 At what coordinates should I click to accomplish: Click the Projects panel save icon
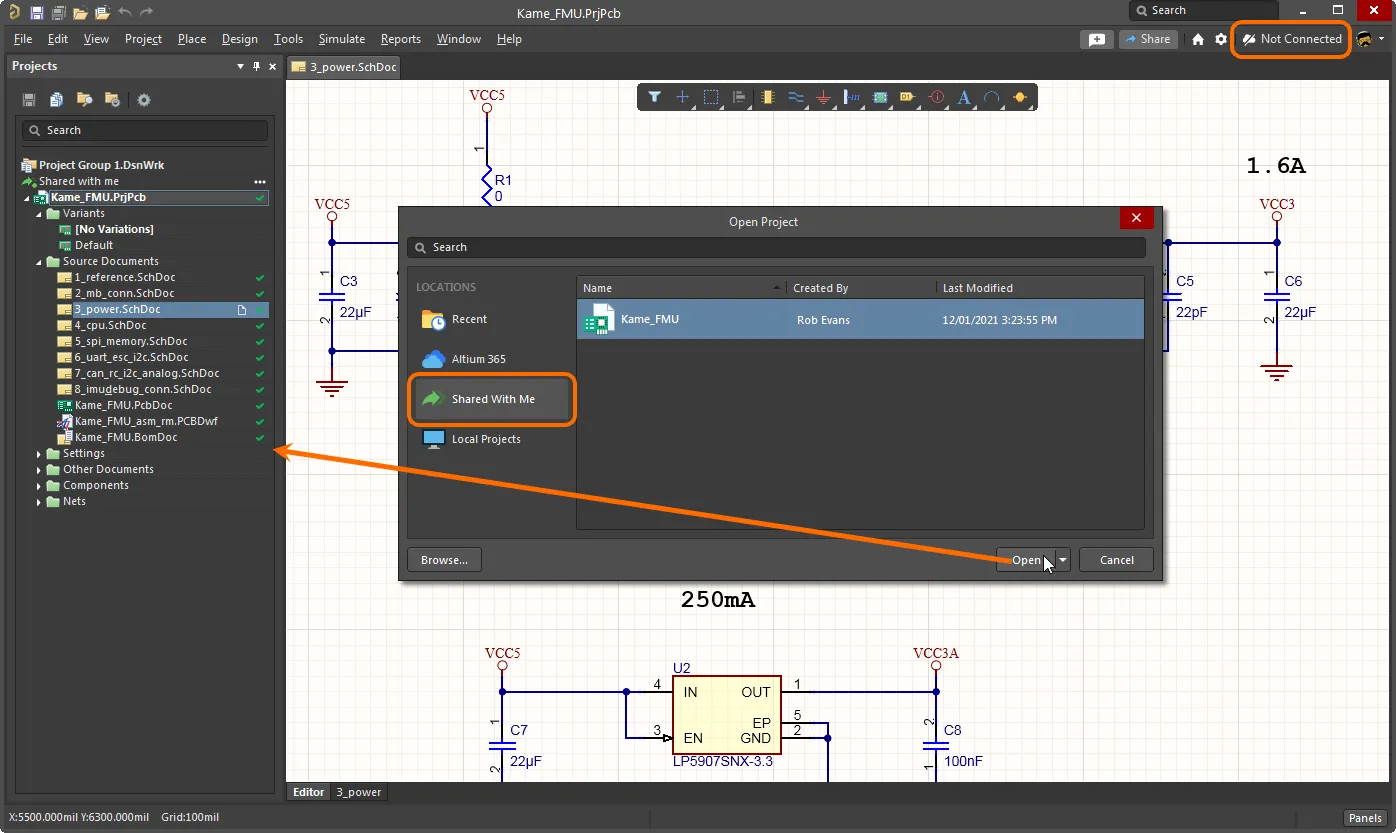pos(29,100)
